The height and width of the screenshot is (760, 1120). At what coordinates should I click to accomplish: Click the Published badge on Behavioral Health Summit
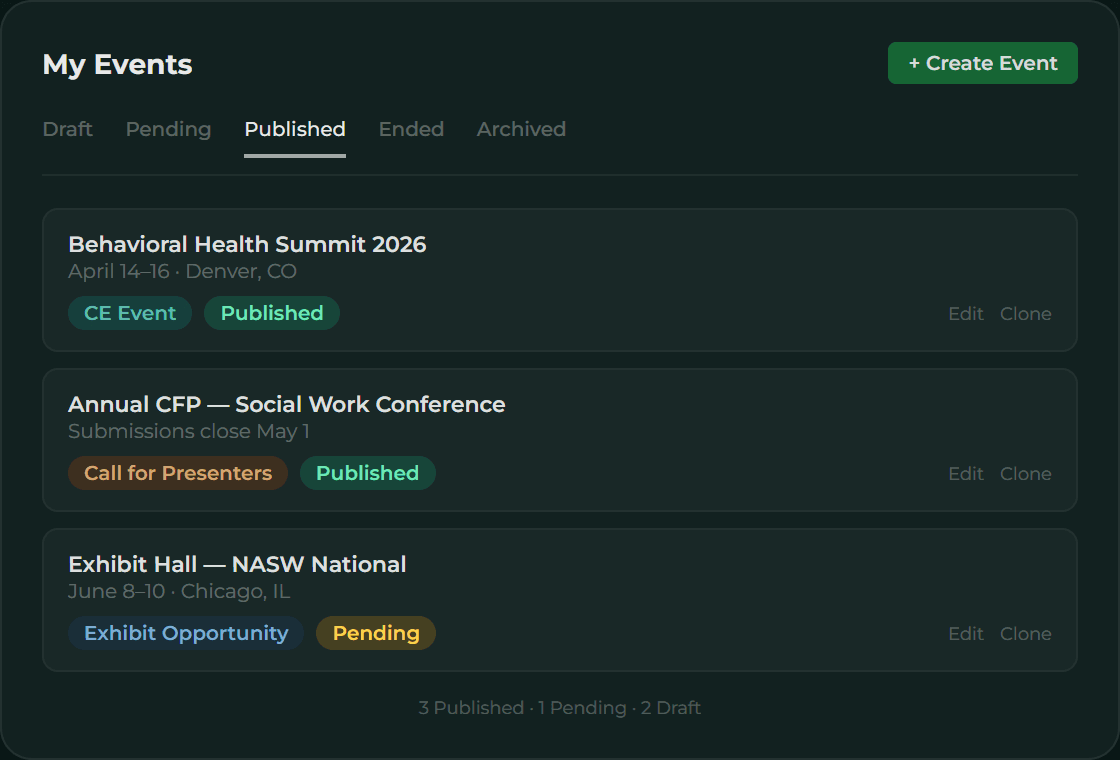(271, 313)
